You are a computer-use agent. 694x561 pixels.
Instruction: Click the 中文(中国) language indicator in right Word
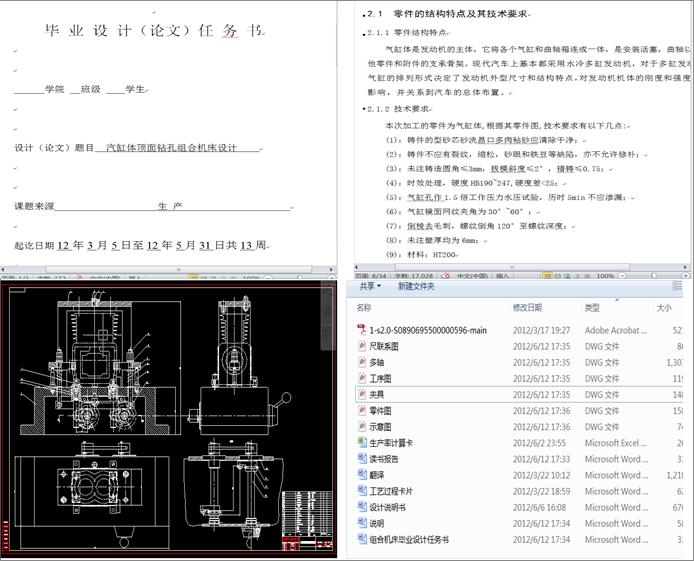(x=472, y=276)
